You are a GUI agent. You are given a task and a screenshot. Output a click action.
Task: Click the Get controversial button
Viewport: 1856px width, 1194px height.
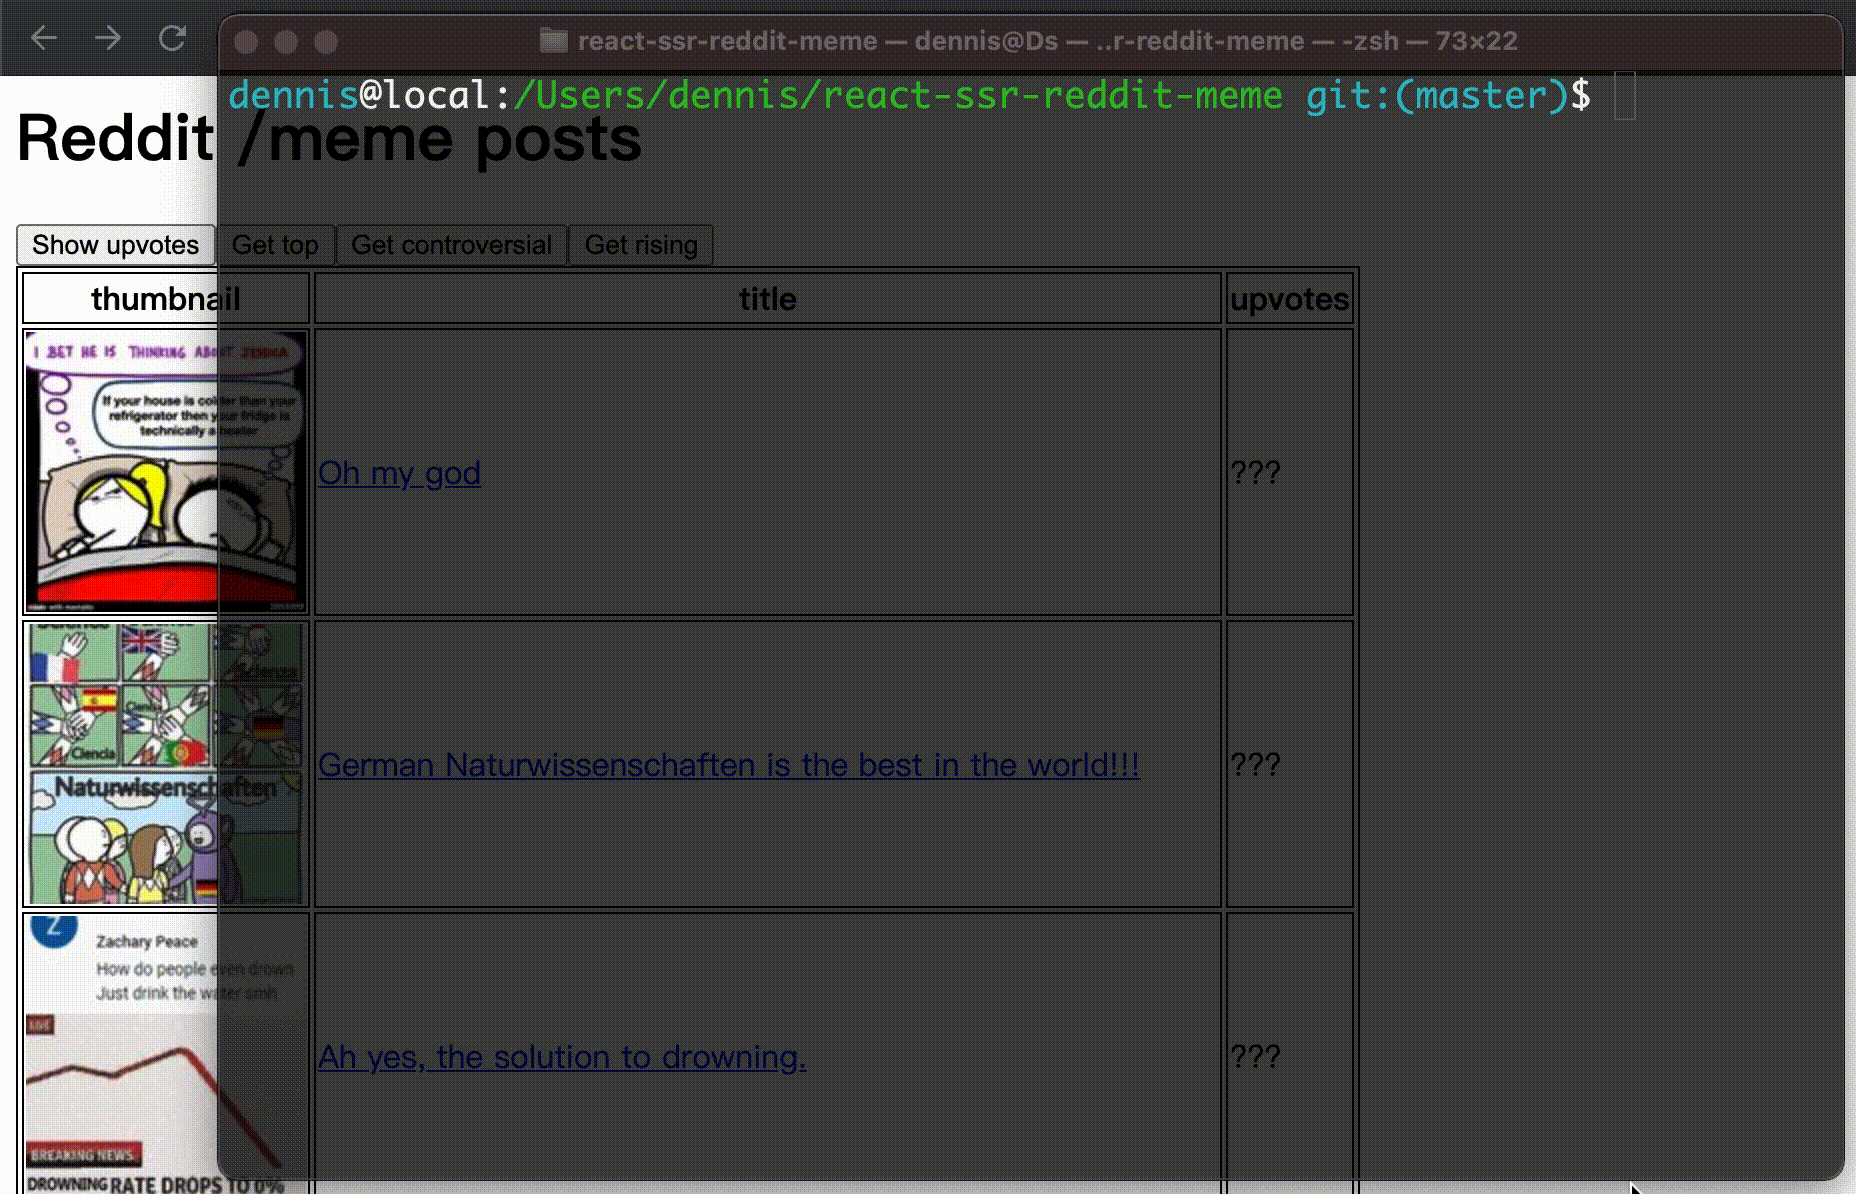451,245
